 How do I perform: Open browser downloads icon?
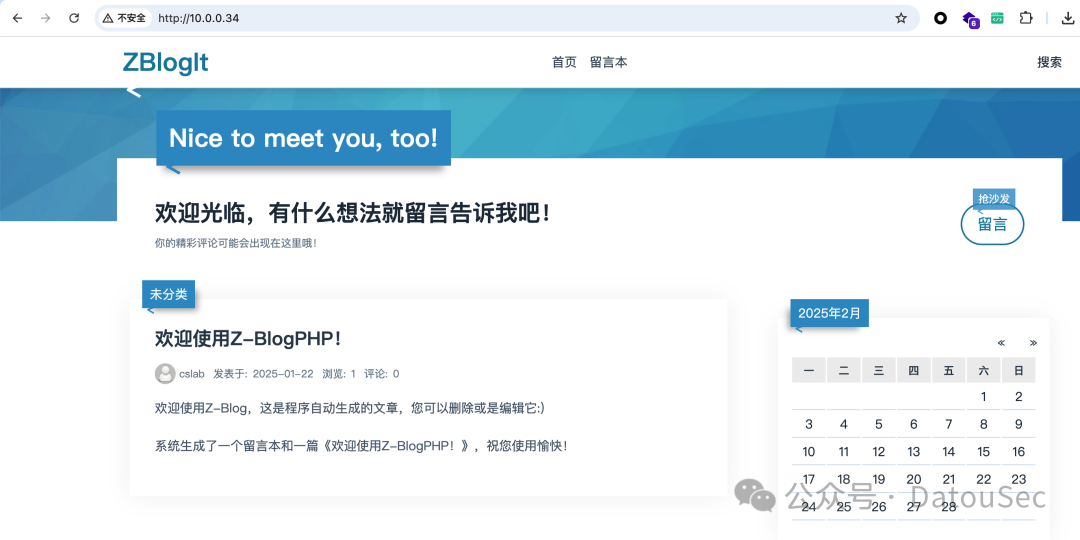[x=1068, y=19]
